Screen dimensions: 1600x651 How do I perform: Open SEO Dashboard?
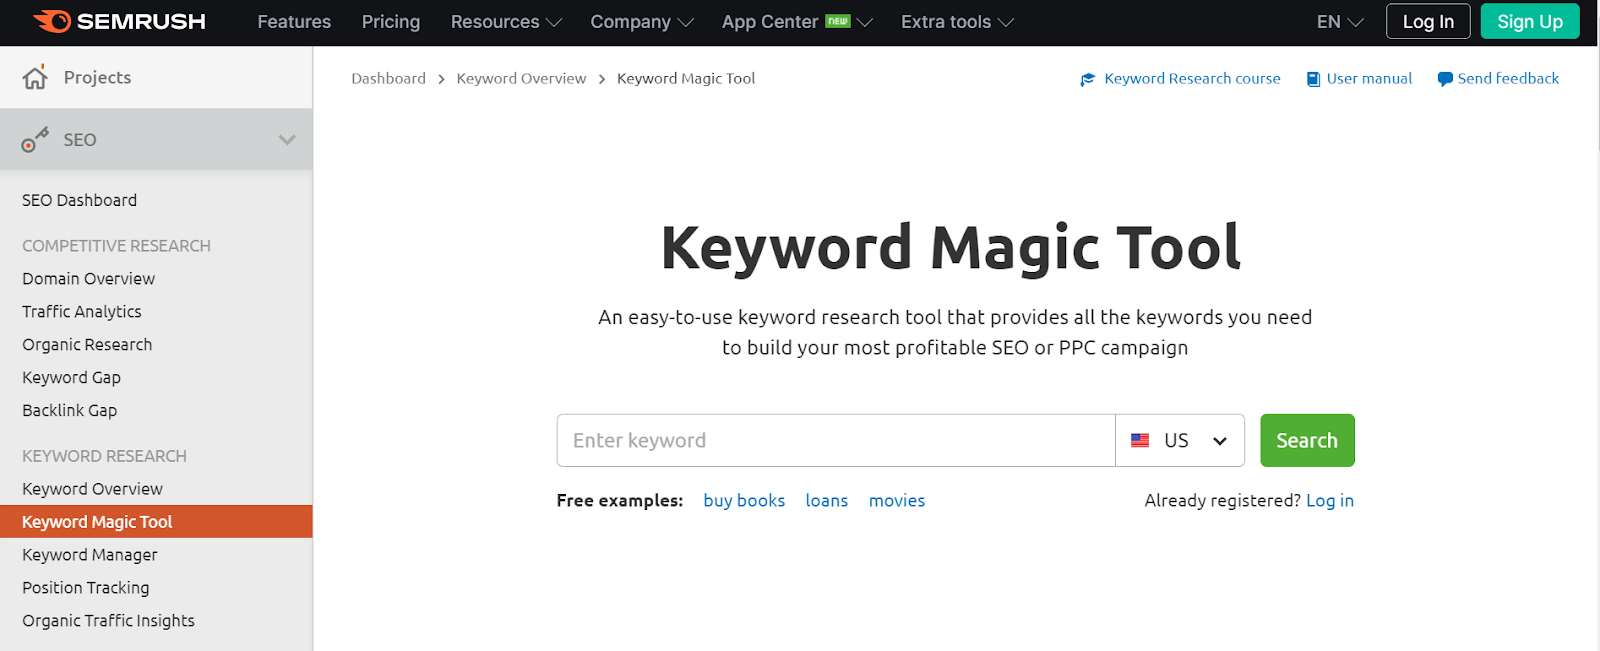[80, 200]
